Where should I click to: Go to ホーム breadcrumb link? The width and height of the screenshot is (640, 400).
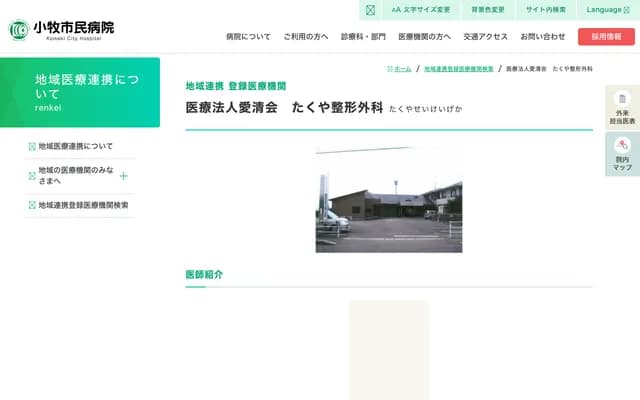[x=399, y=69]
